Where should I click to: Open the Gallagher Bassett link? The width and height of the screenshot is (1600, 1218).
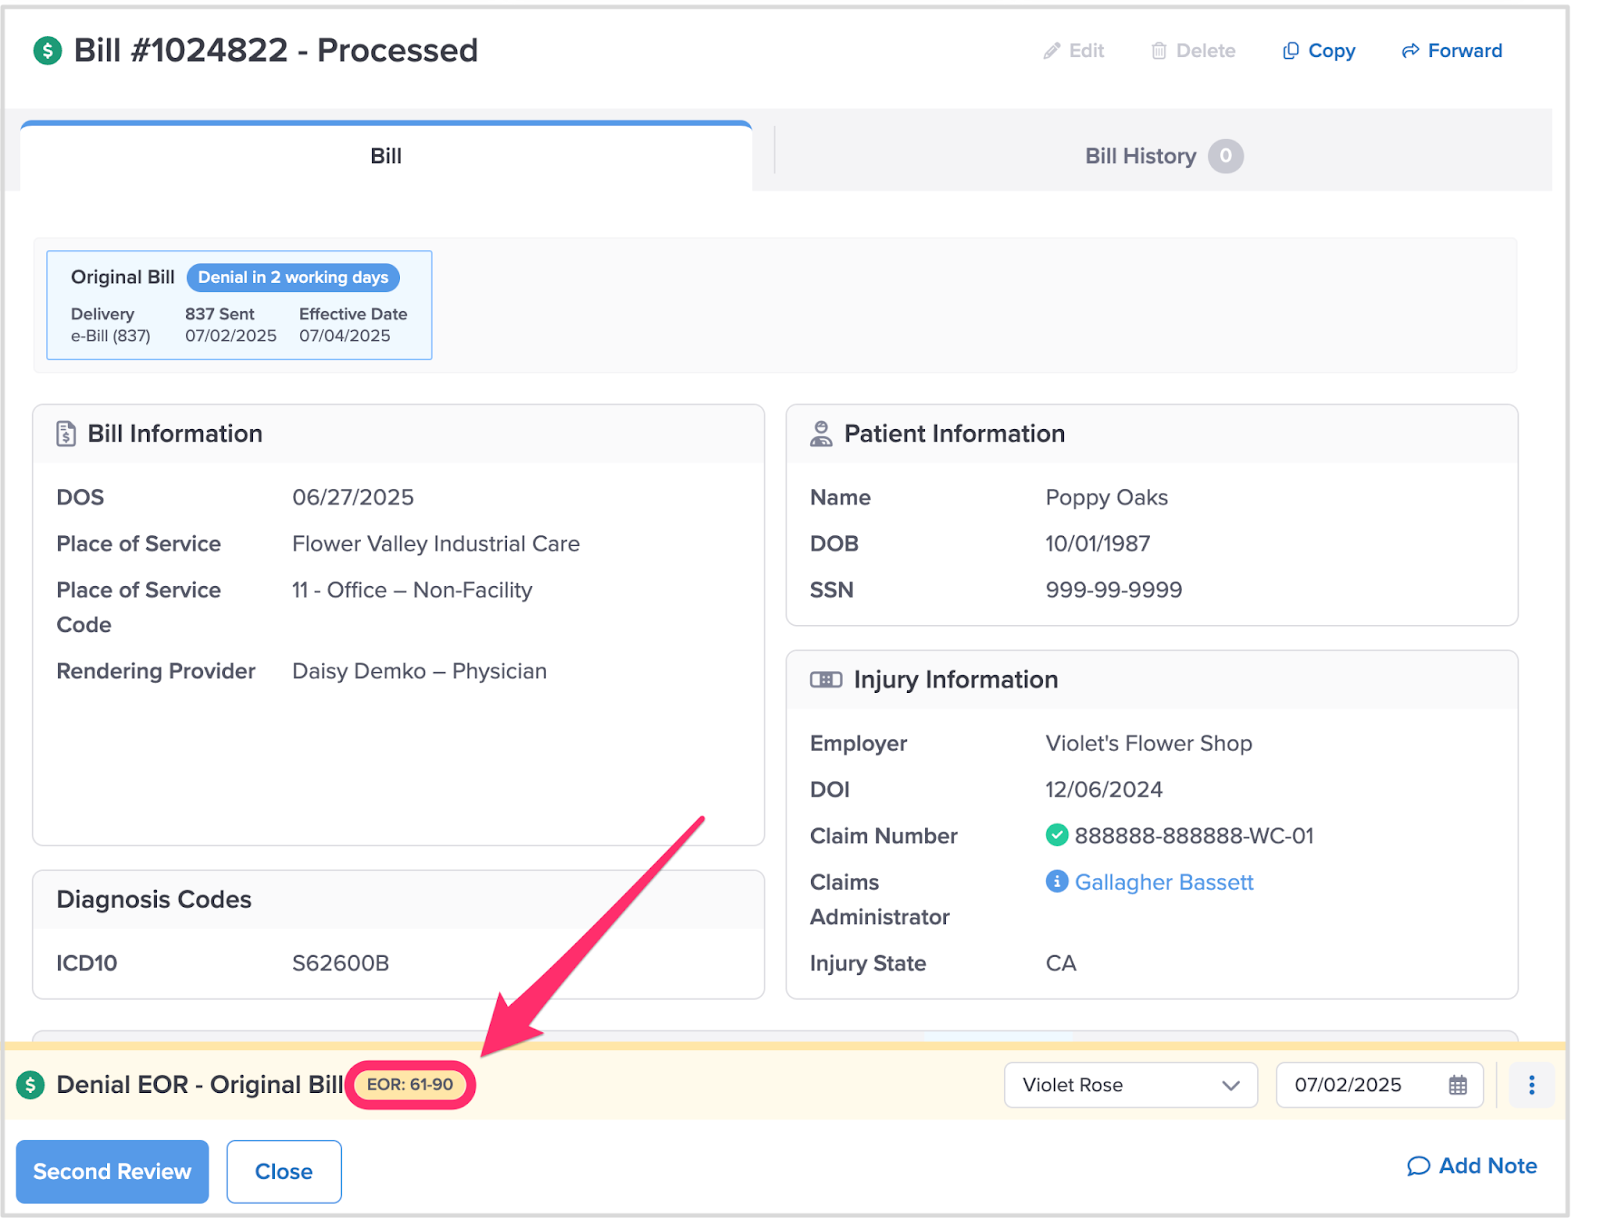(x=1164, y=882)
